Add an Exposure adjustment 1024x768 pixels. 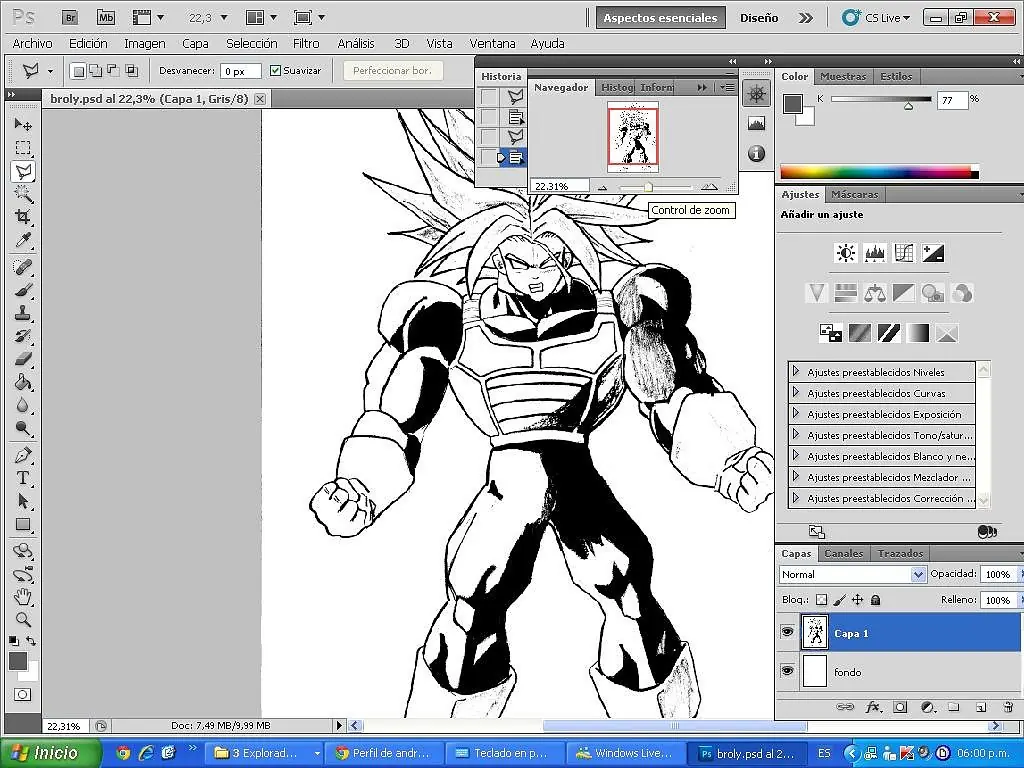pyautogui.click(x=933, y=253)
